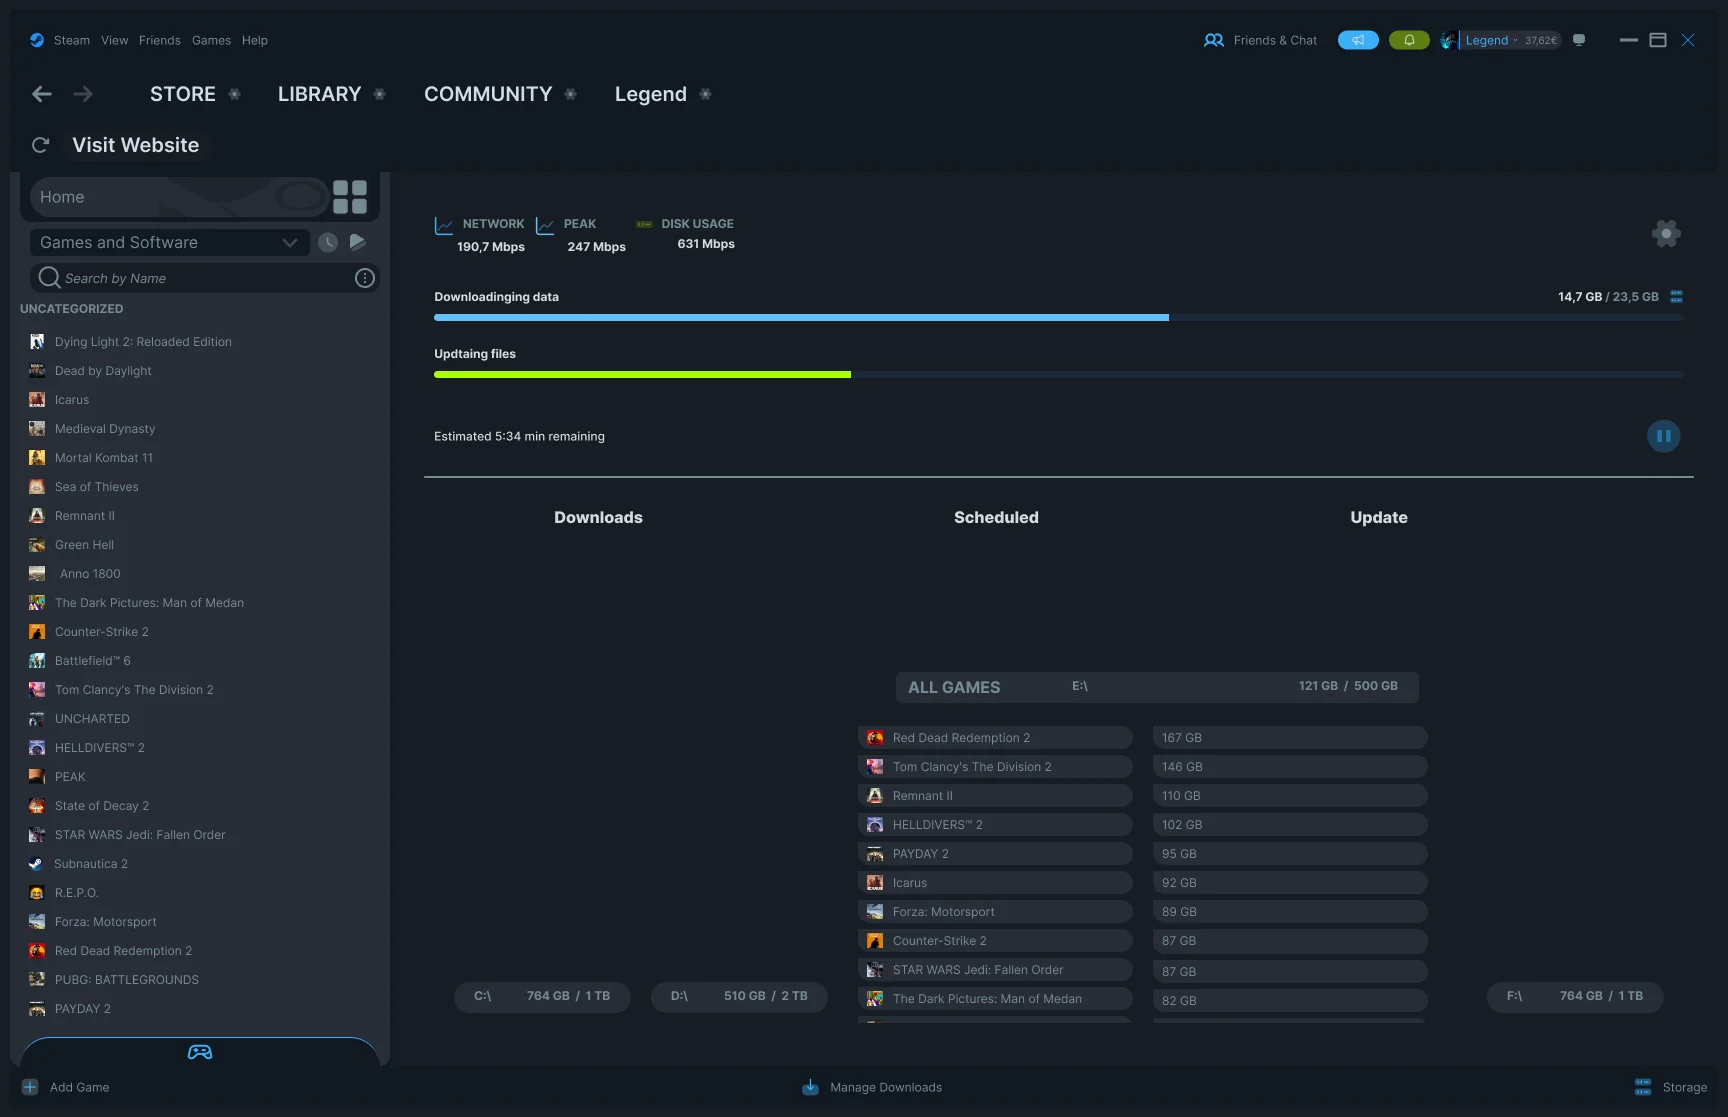
Task: Open the Help menu
Action: coord(255,40)
